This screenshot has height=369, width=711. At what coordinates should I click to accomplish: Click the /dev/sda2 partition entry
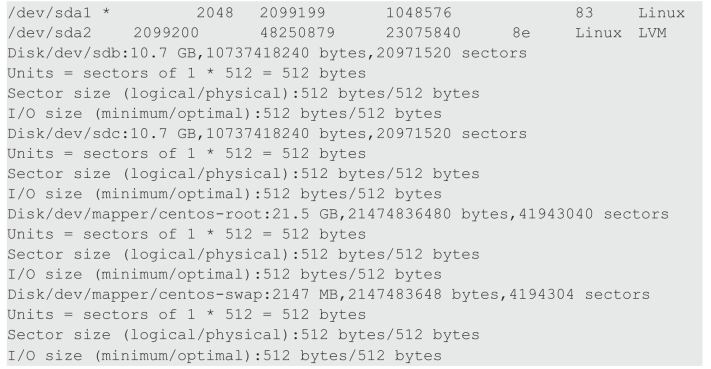[x=337, y=33]
